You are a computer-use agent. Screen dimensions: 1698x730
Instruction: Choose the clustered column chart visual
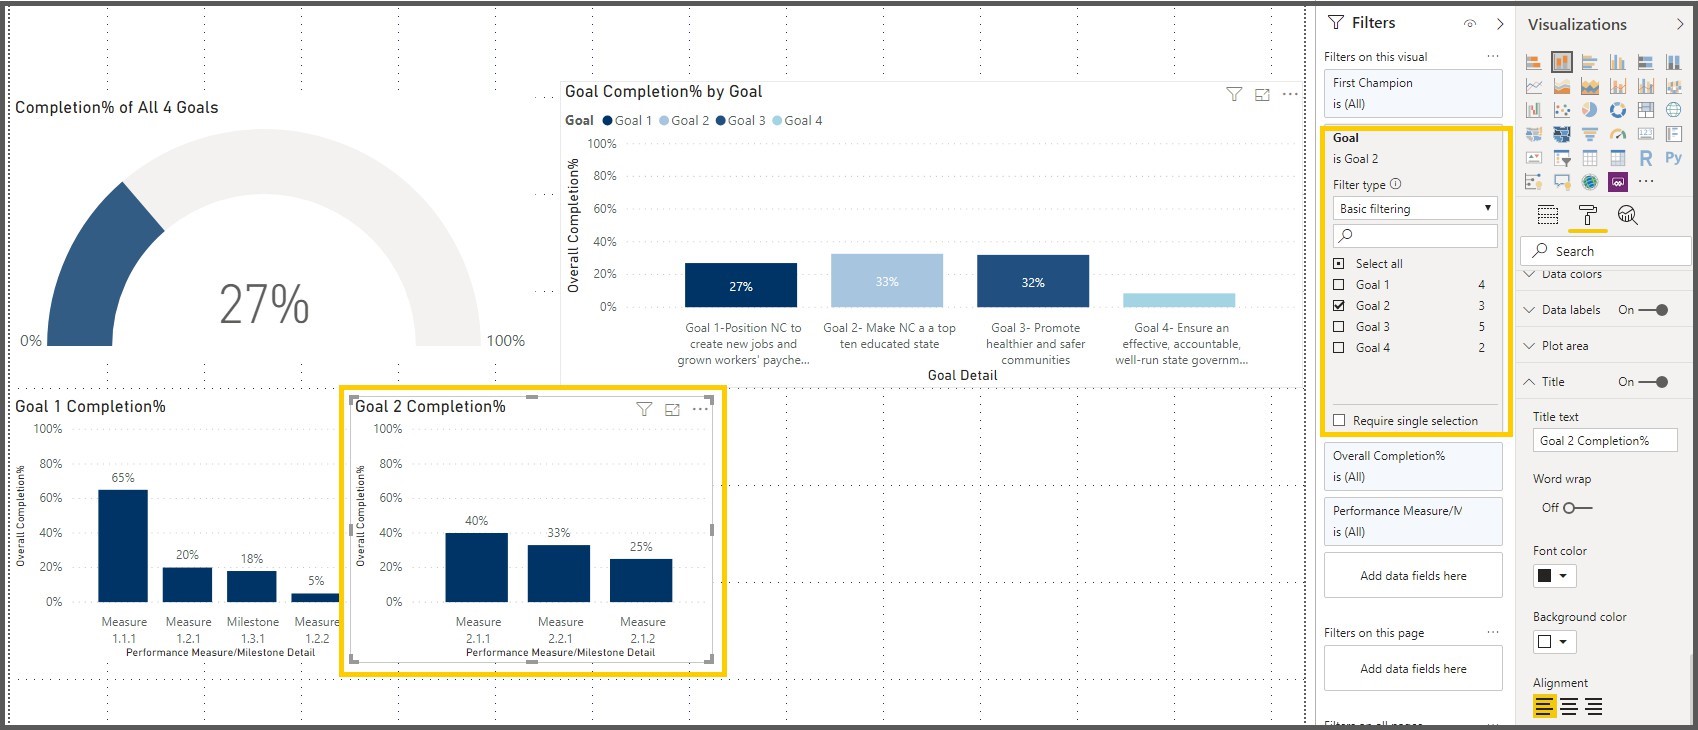click(x=1618, y=62)
